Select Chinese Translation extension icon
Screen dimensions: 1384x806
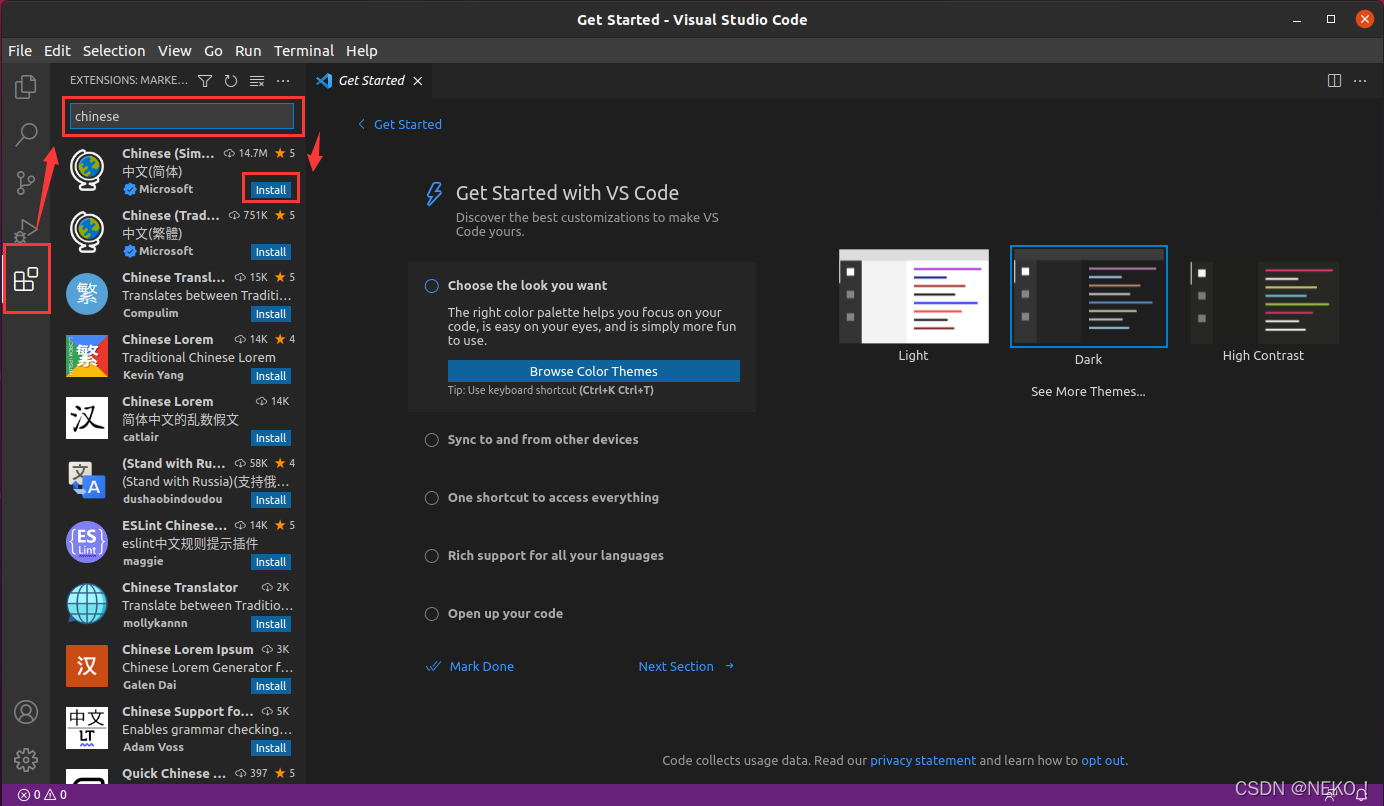[87, 295]
